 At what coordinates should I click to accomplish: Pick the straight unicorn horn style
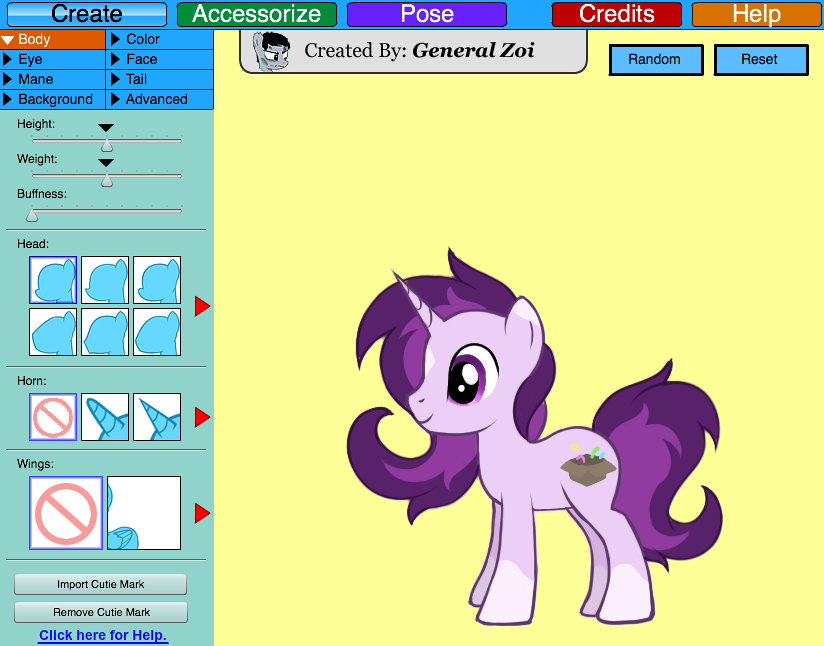pos(157,417)
